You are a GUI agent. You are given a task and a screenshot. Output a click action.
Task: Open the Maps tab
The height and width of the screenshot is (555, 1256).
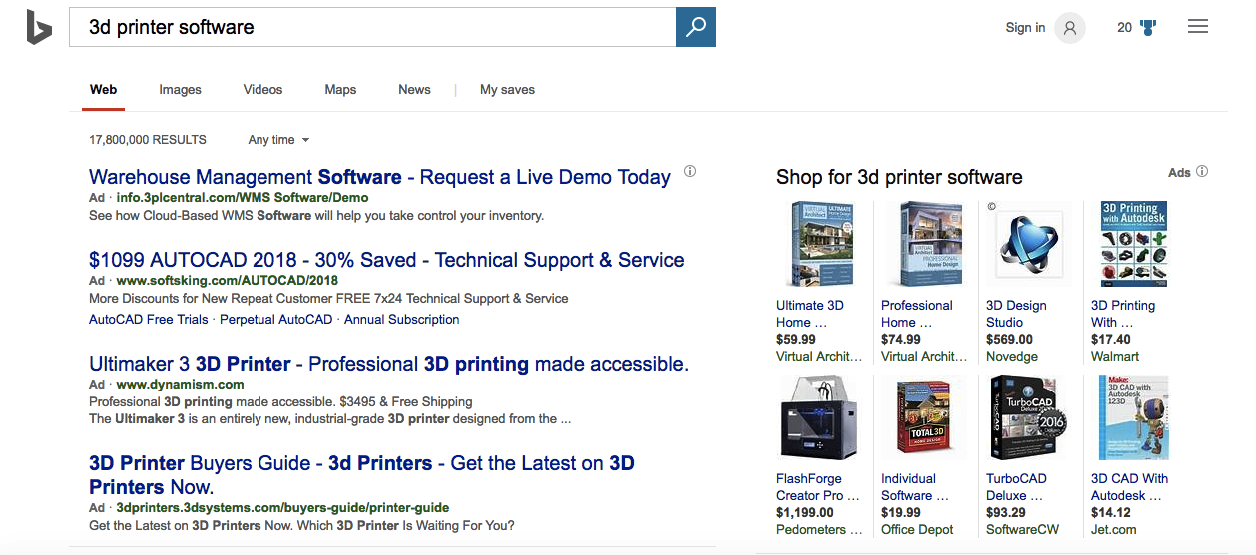340,89
